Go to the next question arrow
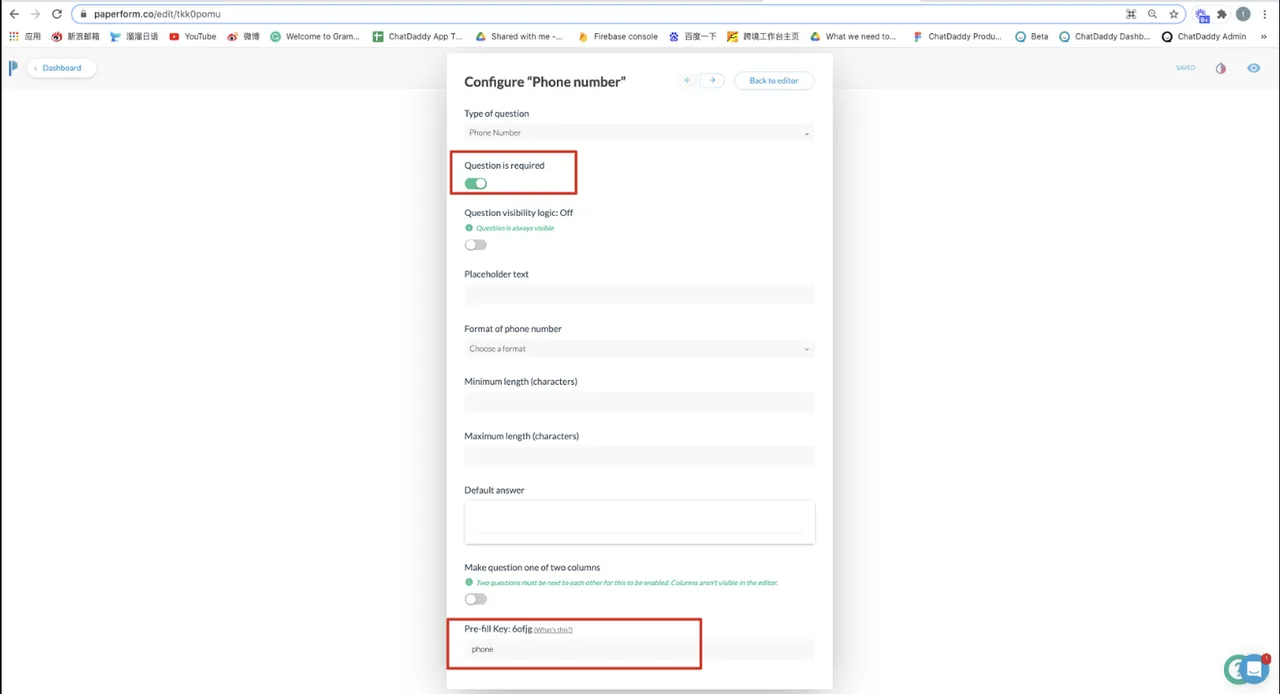Screen dimensions: 1280x694 (712, 81)
